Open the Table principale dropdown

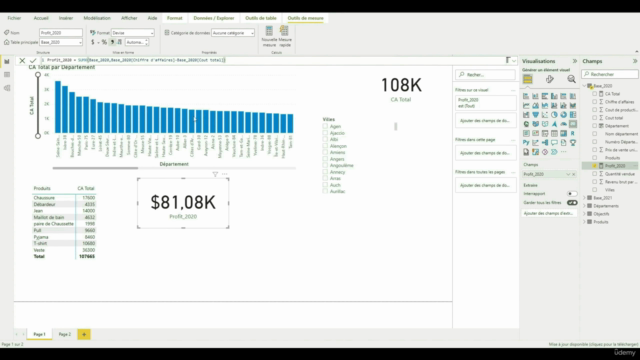61,42
